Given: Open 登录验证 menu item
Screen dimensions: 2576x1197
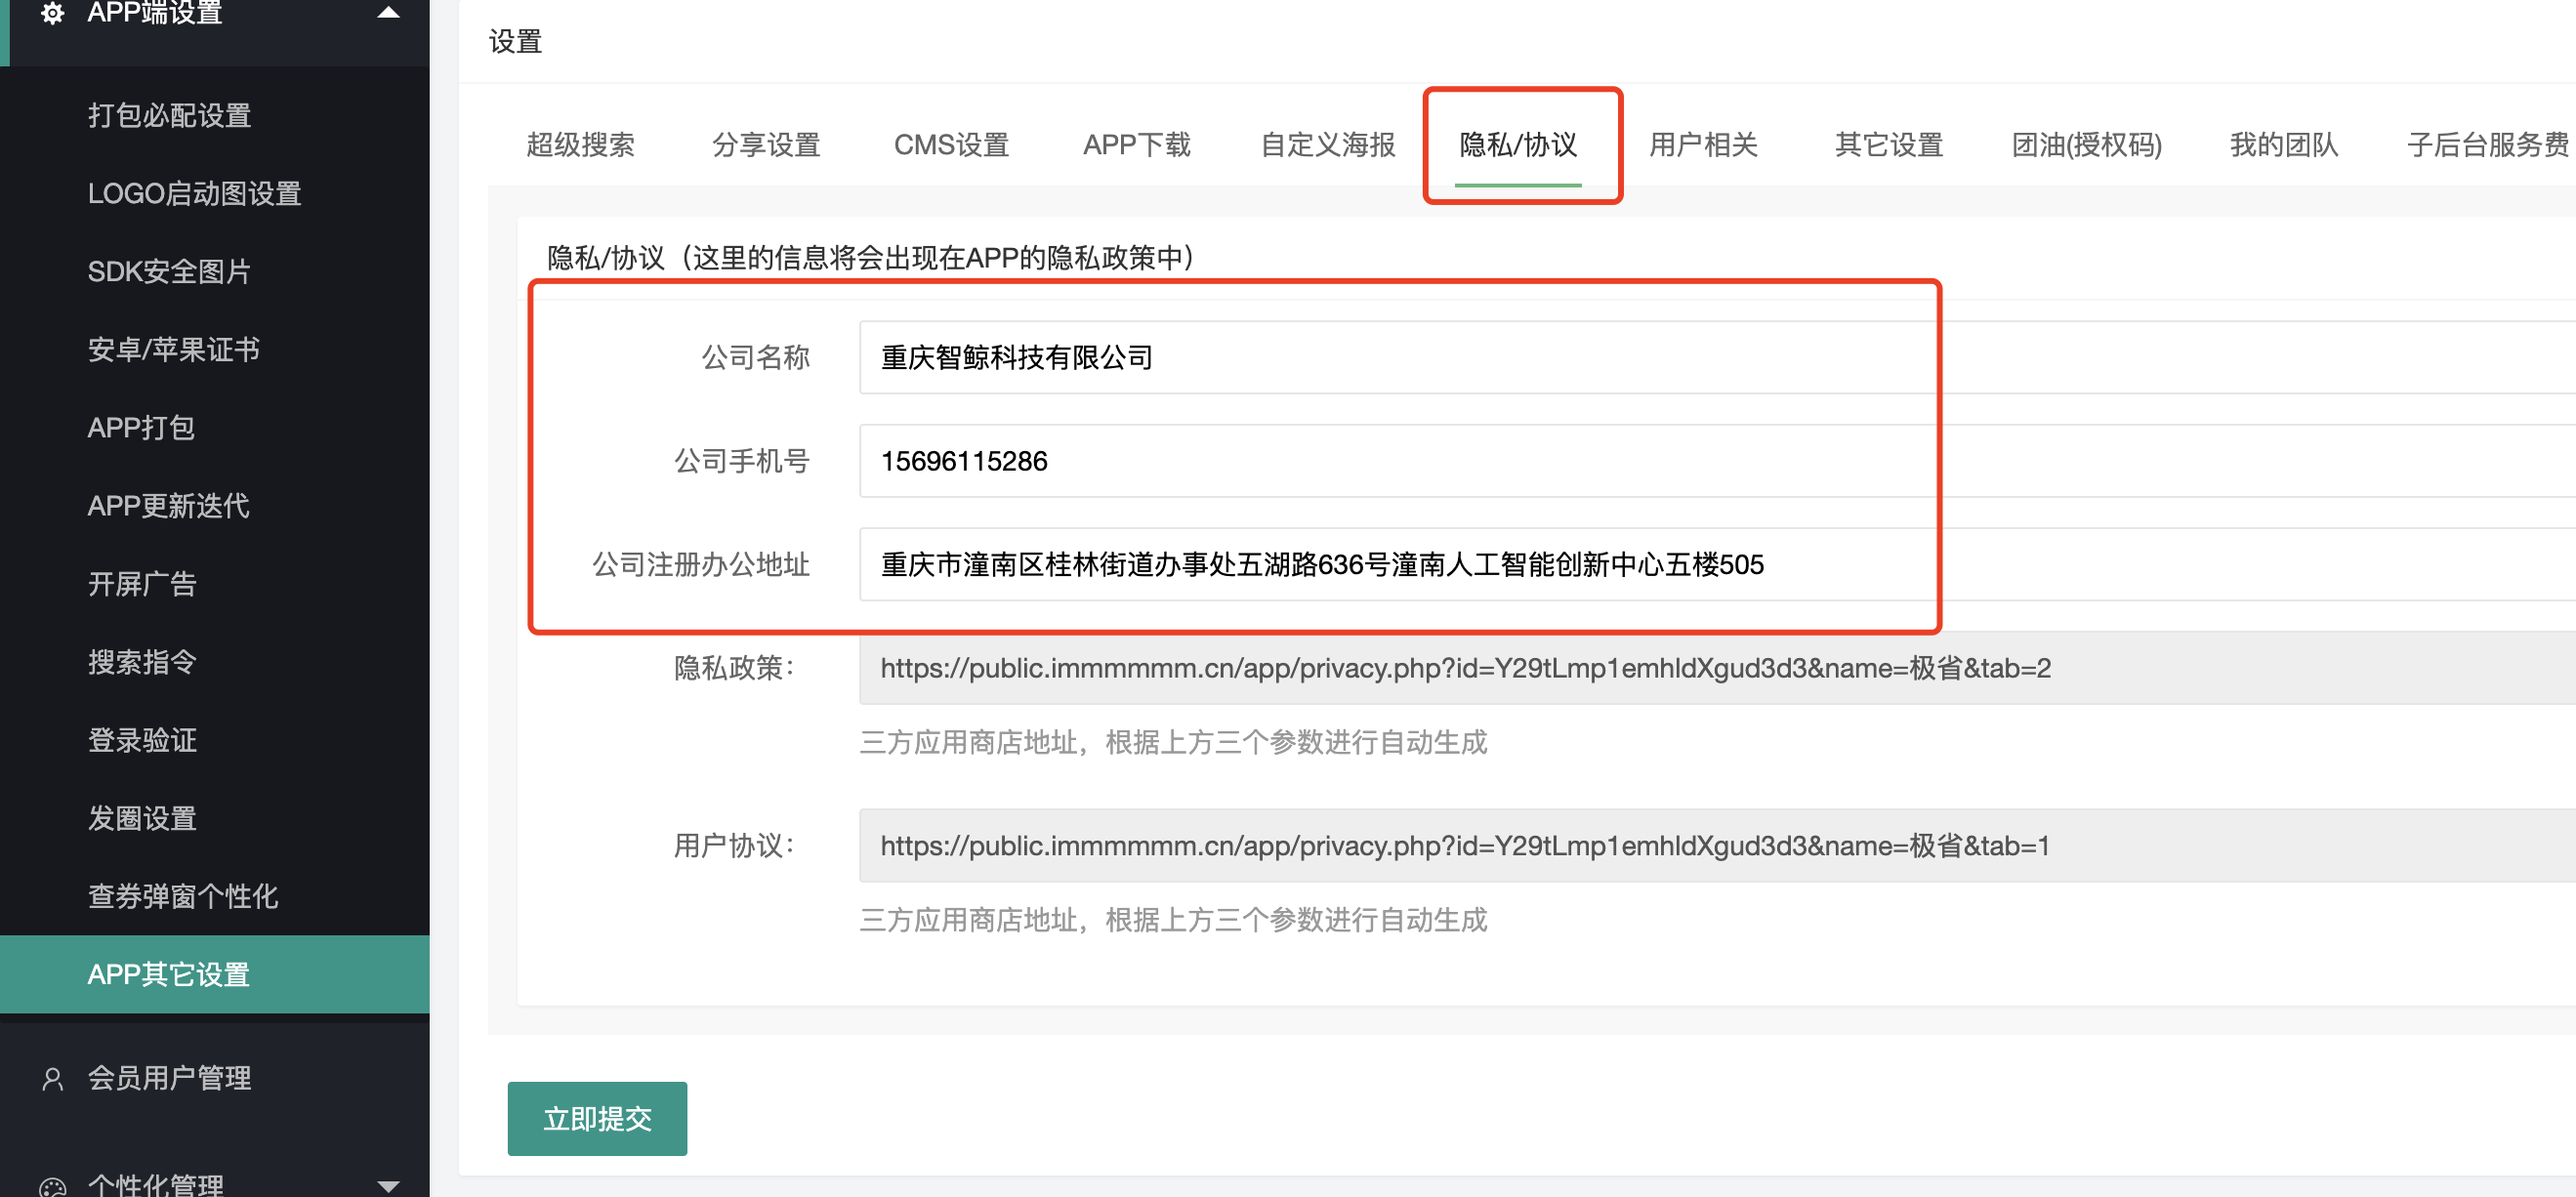Looking at the screenshot, I should click(x=142, y=740).
